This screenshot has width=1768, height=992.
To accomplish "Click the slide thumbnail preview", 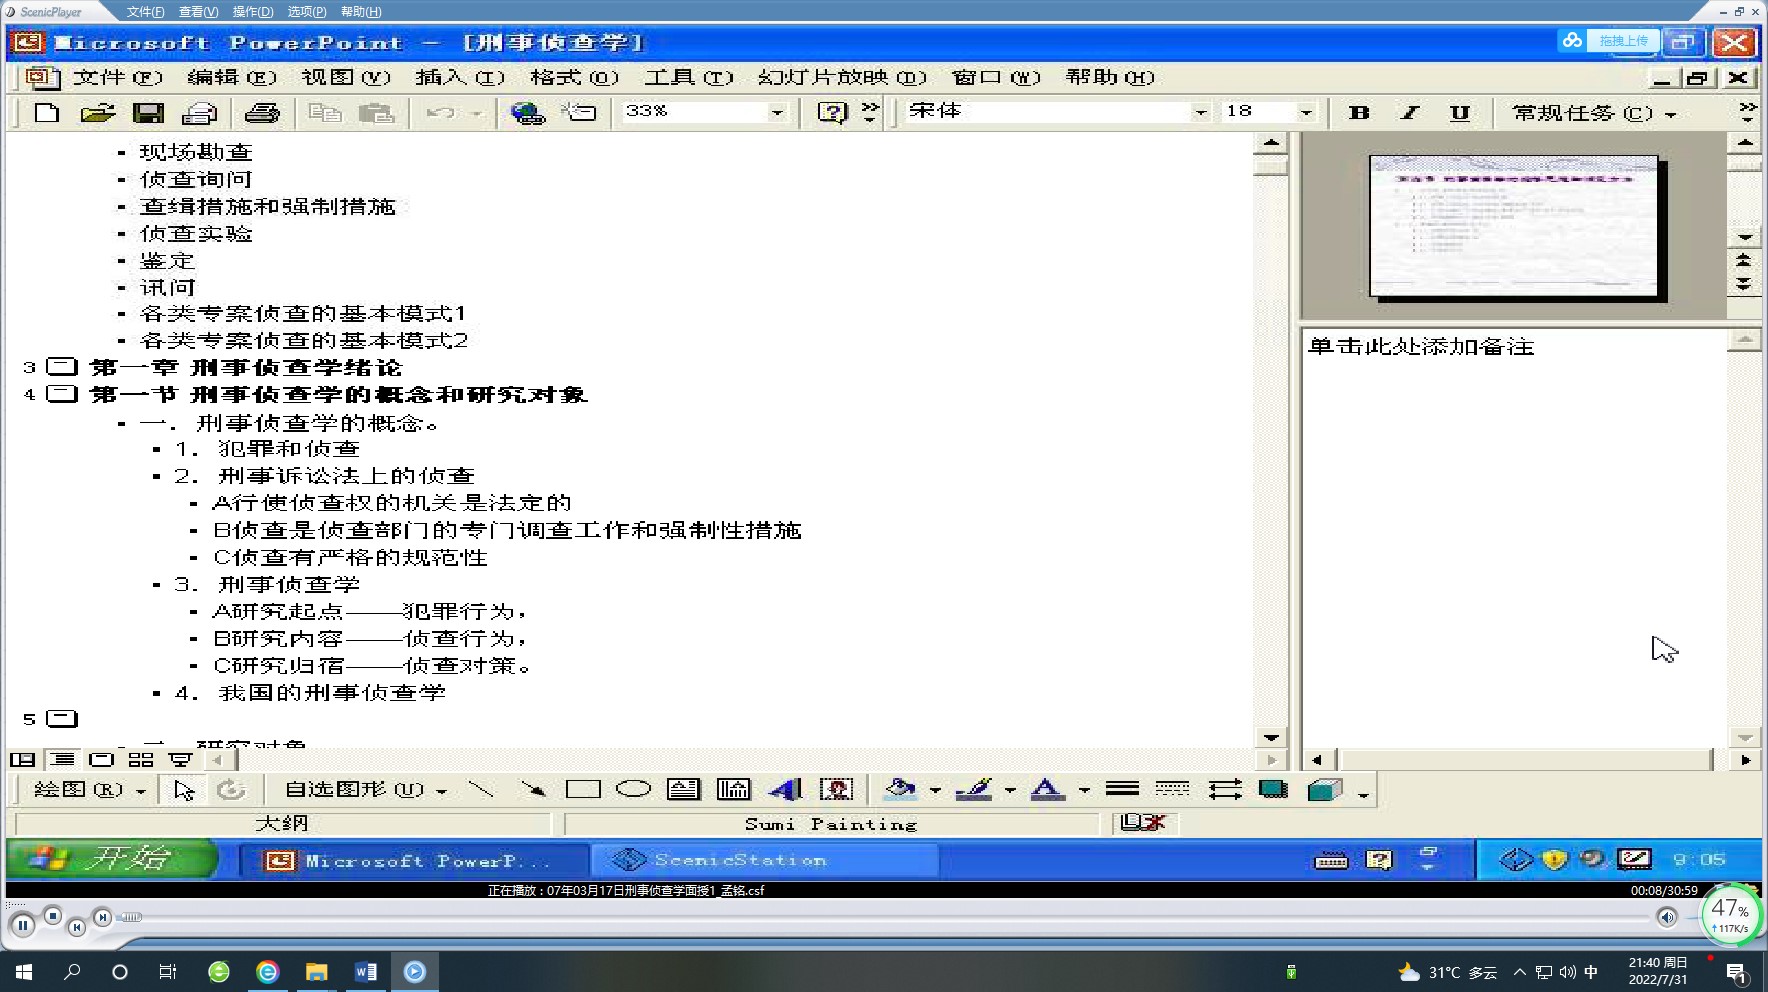I will pos(1513,226).
